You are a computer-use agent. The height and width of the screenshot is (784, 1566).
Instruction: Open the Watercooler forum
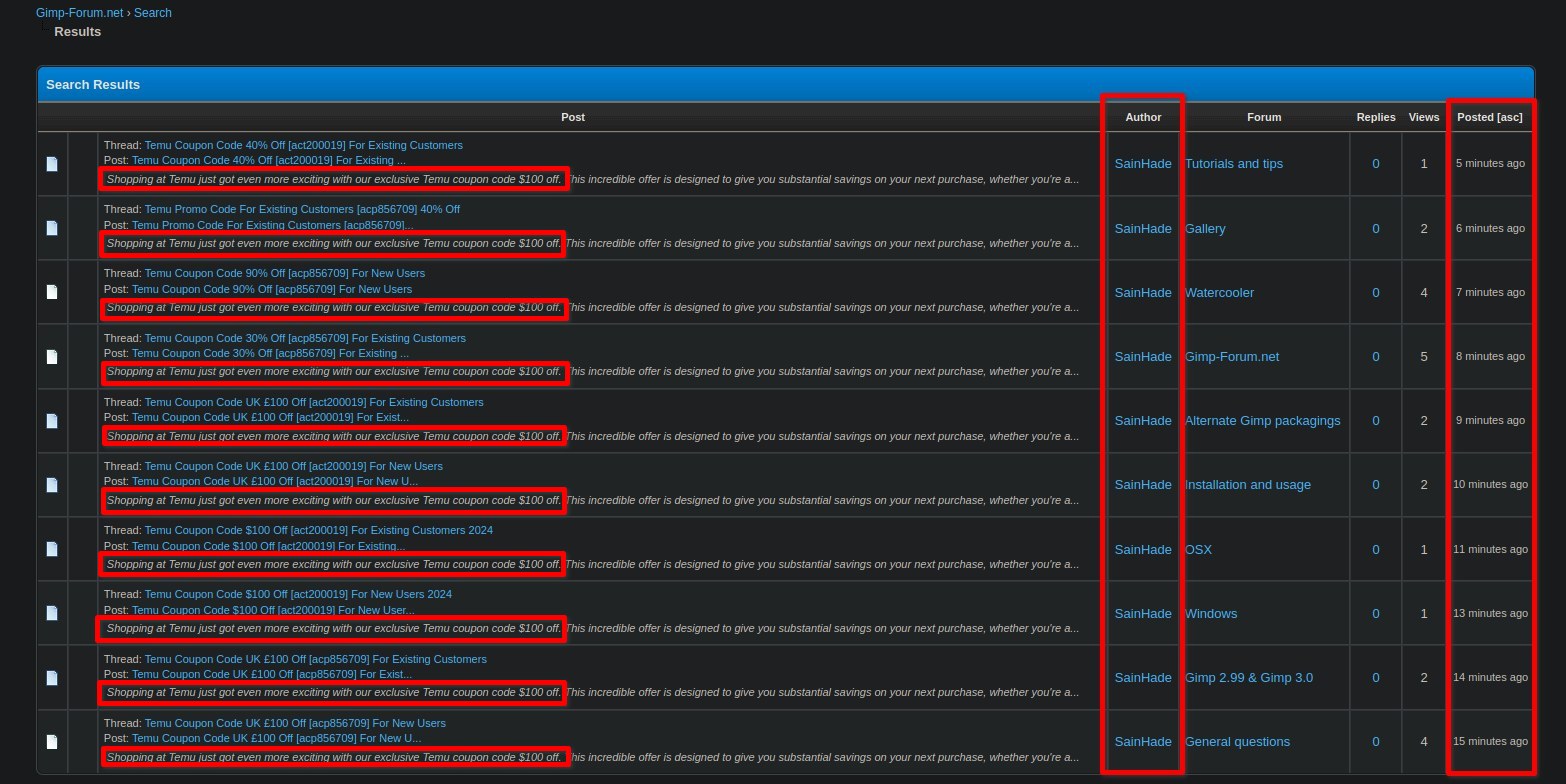(1219, 292)
